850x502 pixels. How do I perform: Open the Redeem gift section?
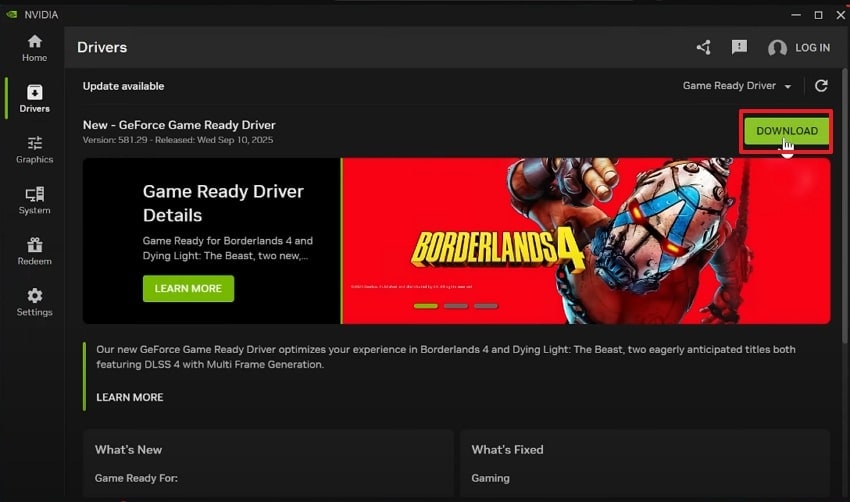coord(34,251)
